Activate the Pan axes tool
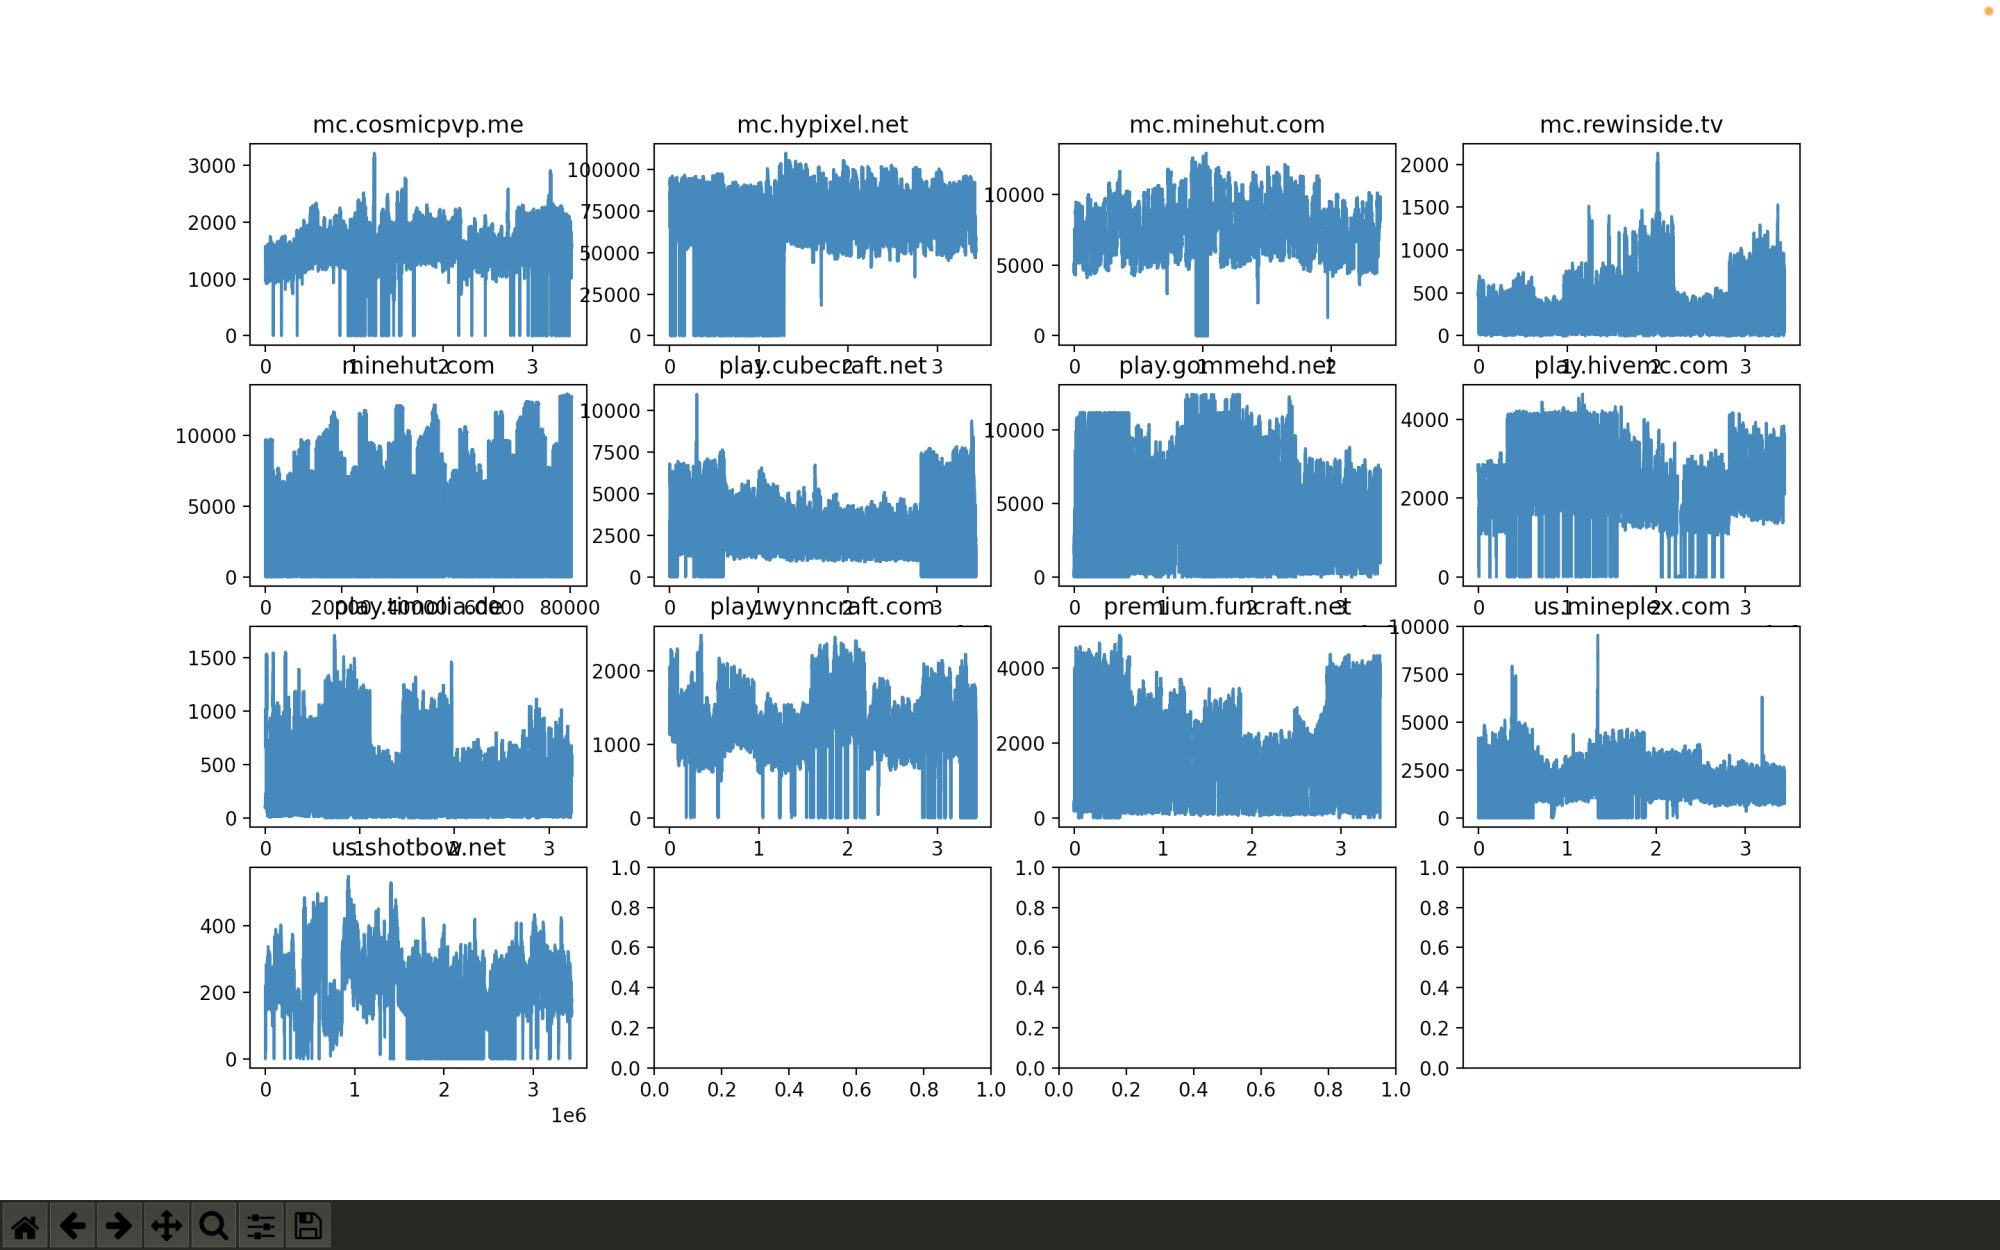Viewport: 2000px width, 1250px height. pyautogui.click(x=166, y=1226)
